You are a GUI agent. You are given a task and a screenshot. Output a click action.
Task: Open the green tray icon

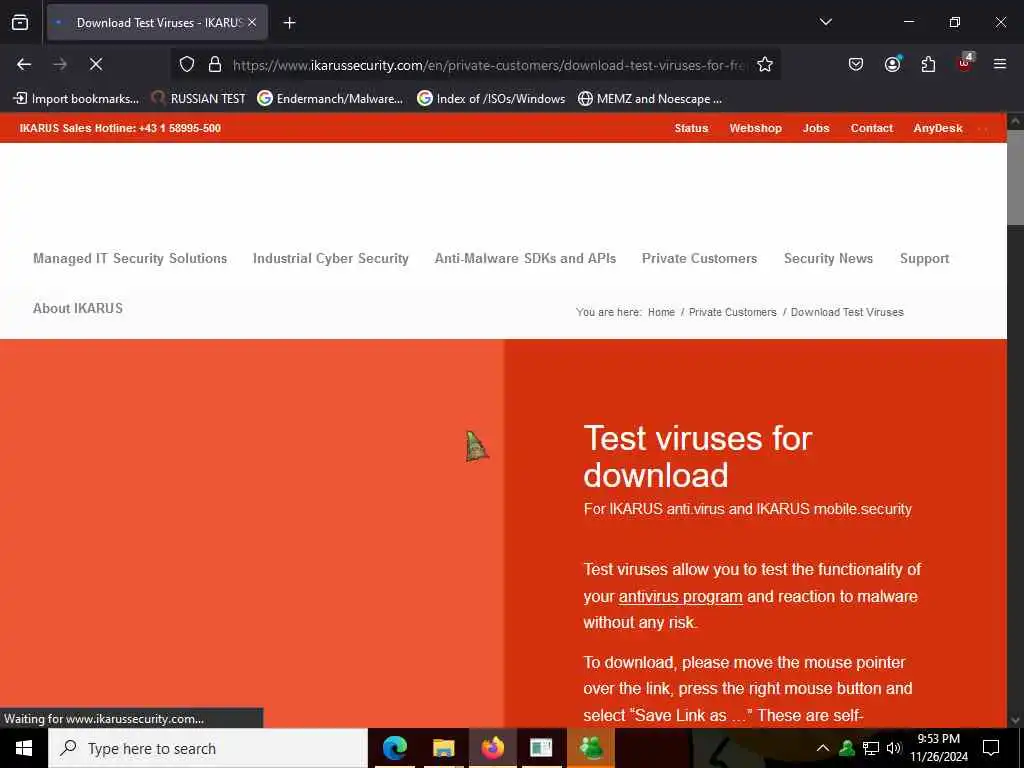click(x=847, y=748)
